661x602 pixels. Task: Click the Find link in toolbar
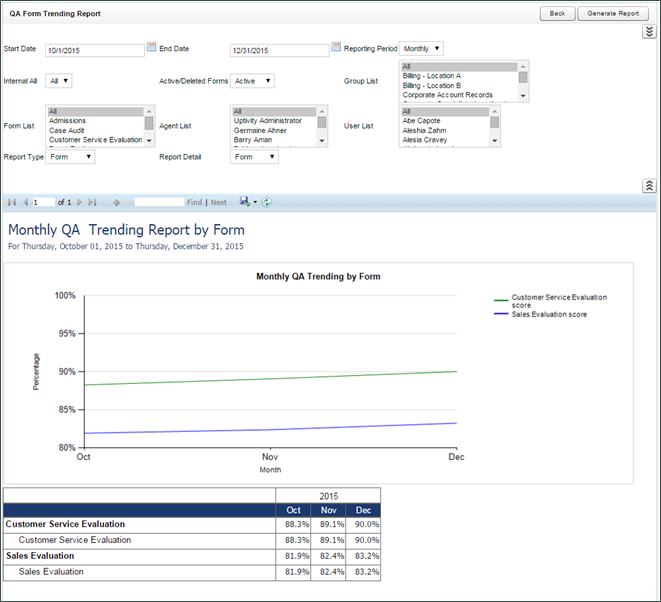[194, 202]
